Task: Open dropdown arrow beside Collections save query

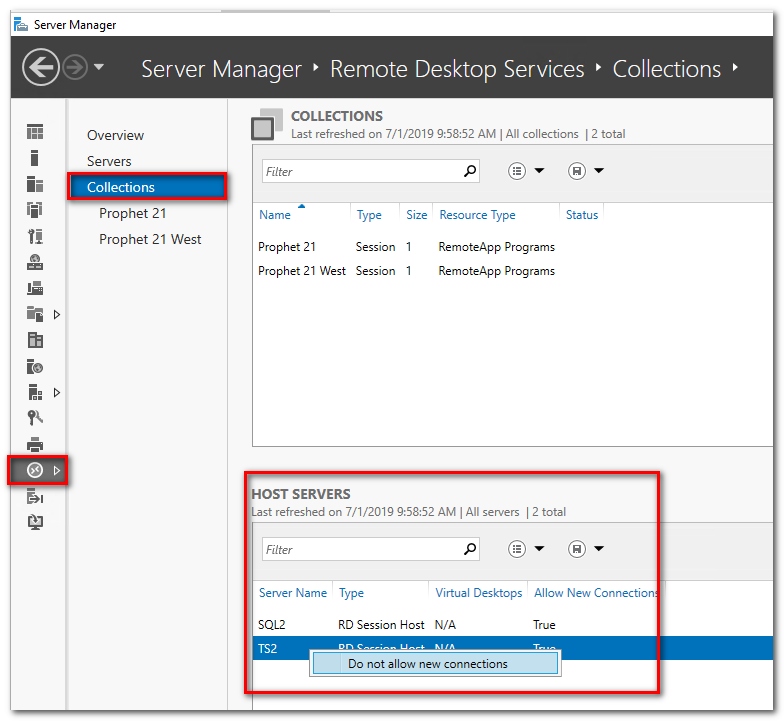Action: coord(599,170)
